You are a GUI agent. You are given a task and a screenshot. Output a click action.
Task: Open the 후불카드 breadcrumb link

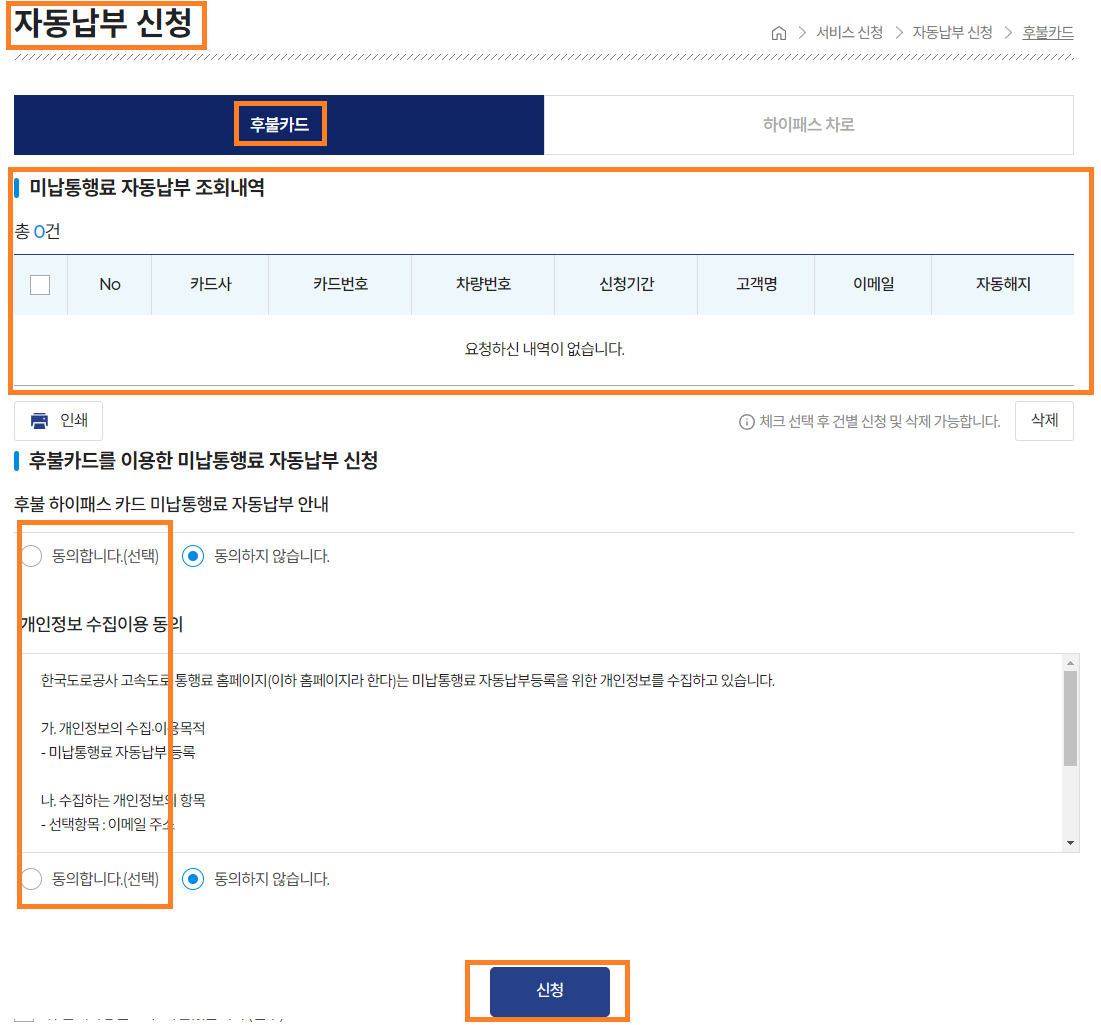[x=1048, y=32]
